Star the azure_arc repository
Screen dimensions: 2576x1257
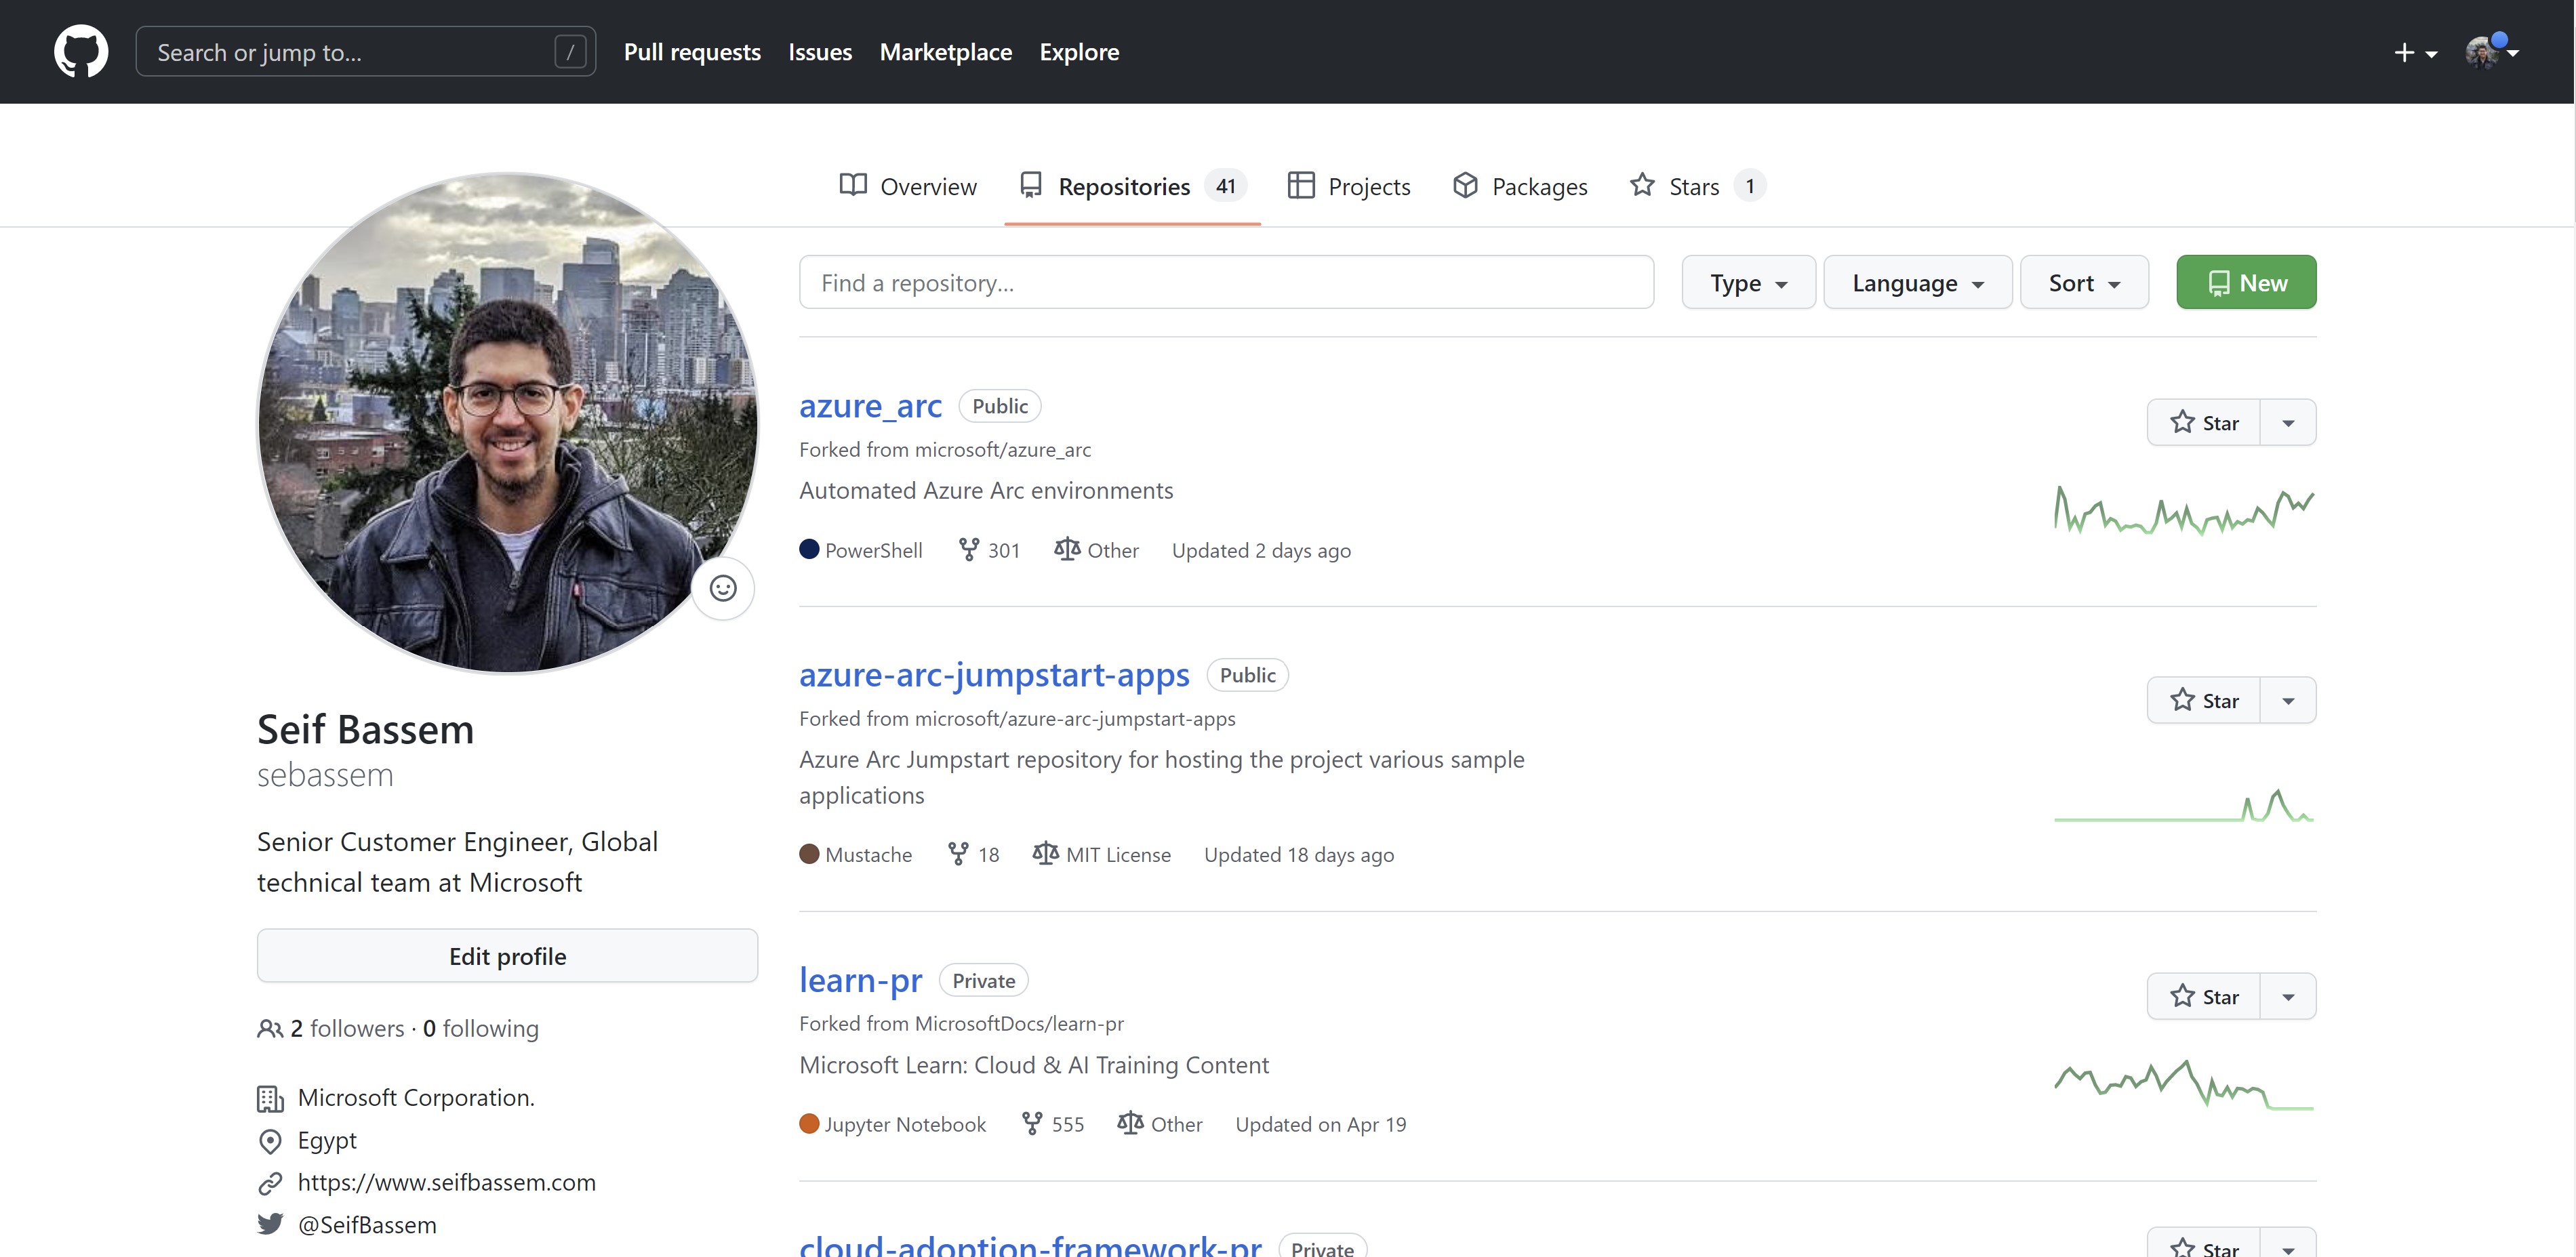pos(2204,422)
